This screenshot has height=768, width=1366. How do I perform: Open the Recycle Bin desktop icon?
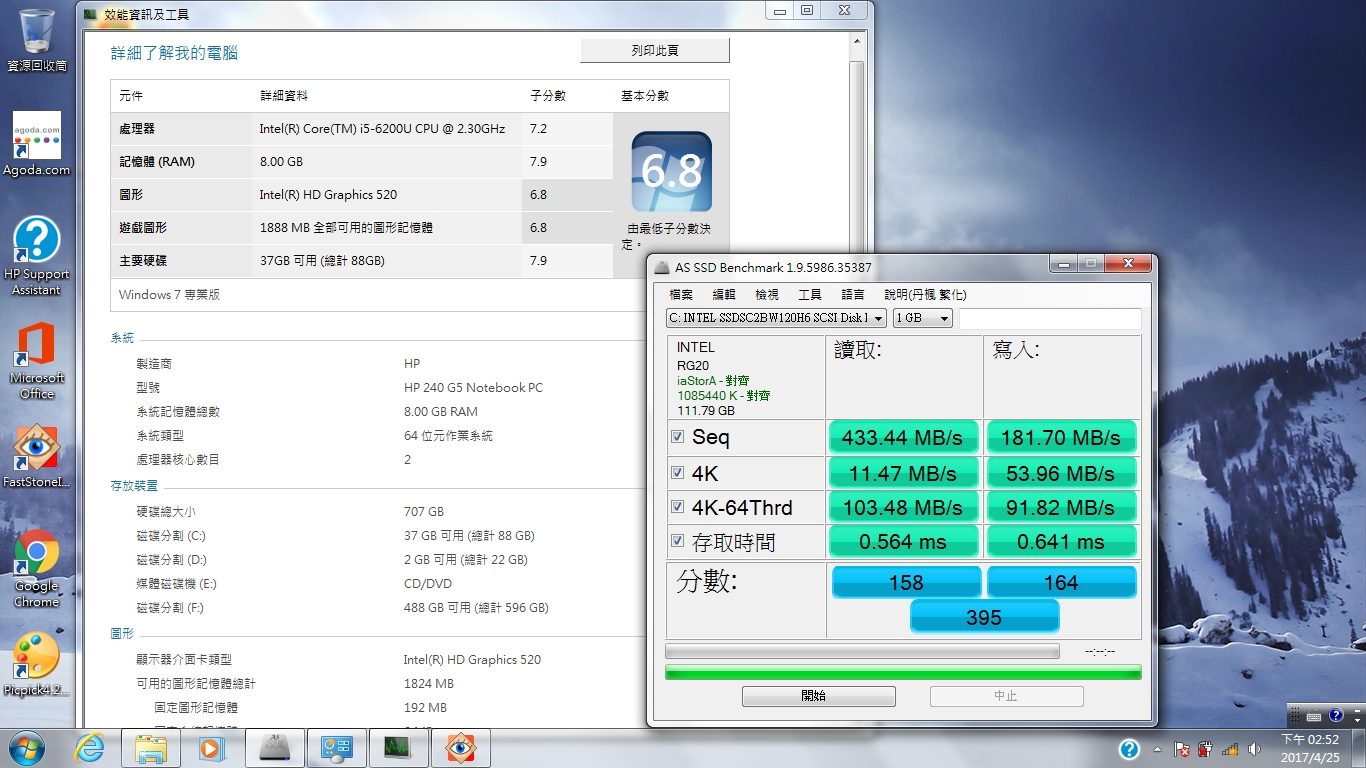(x=37, y=40)
